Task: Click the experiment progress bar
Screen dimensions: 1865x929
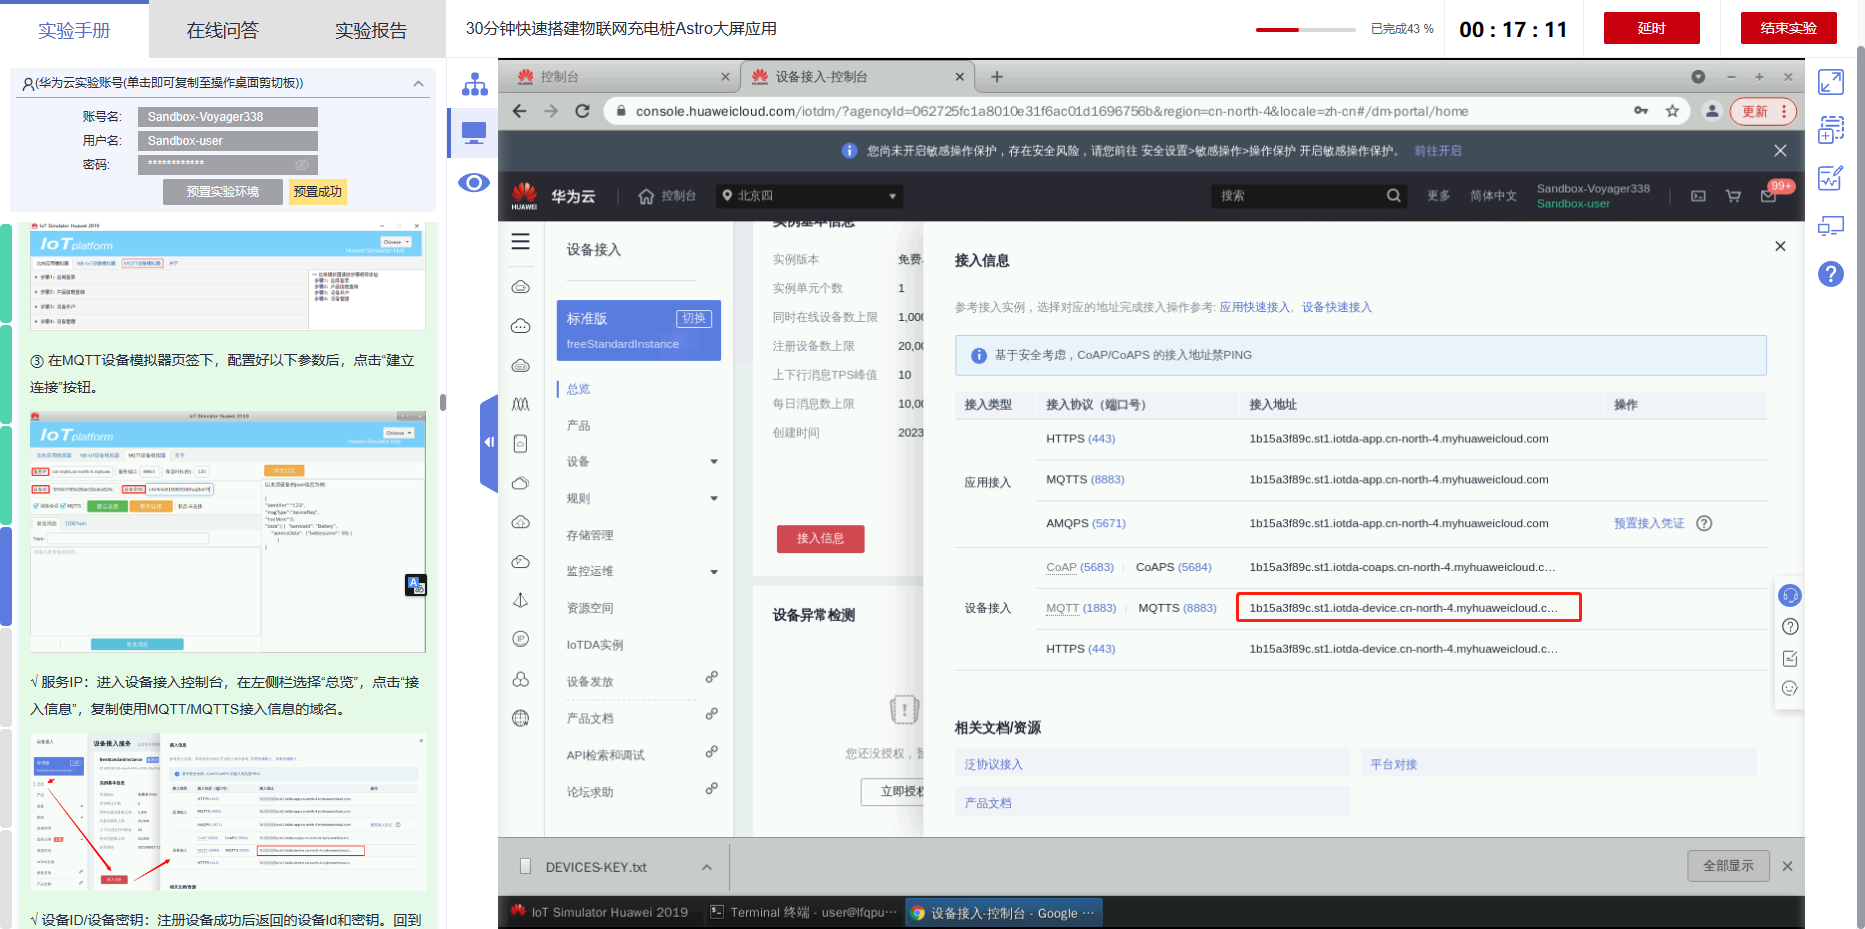Action: pos(1305,29)
